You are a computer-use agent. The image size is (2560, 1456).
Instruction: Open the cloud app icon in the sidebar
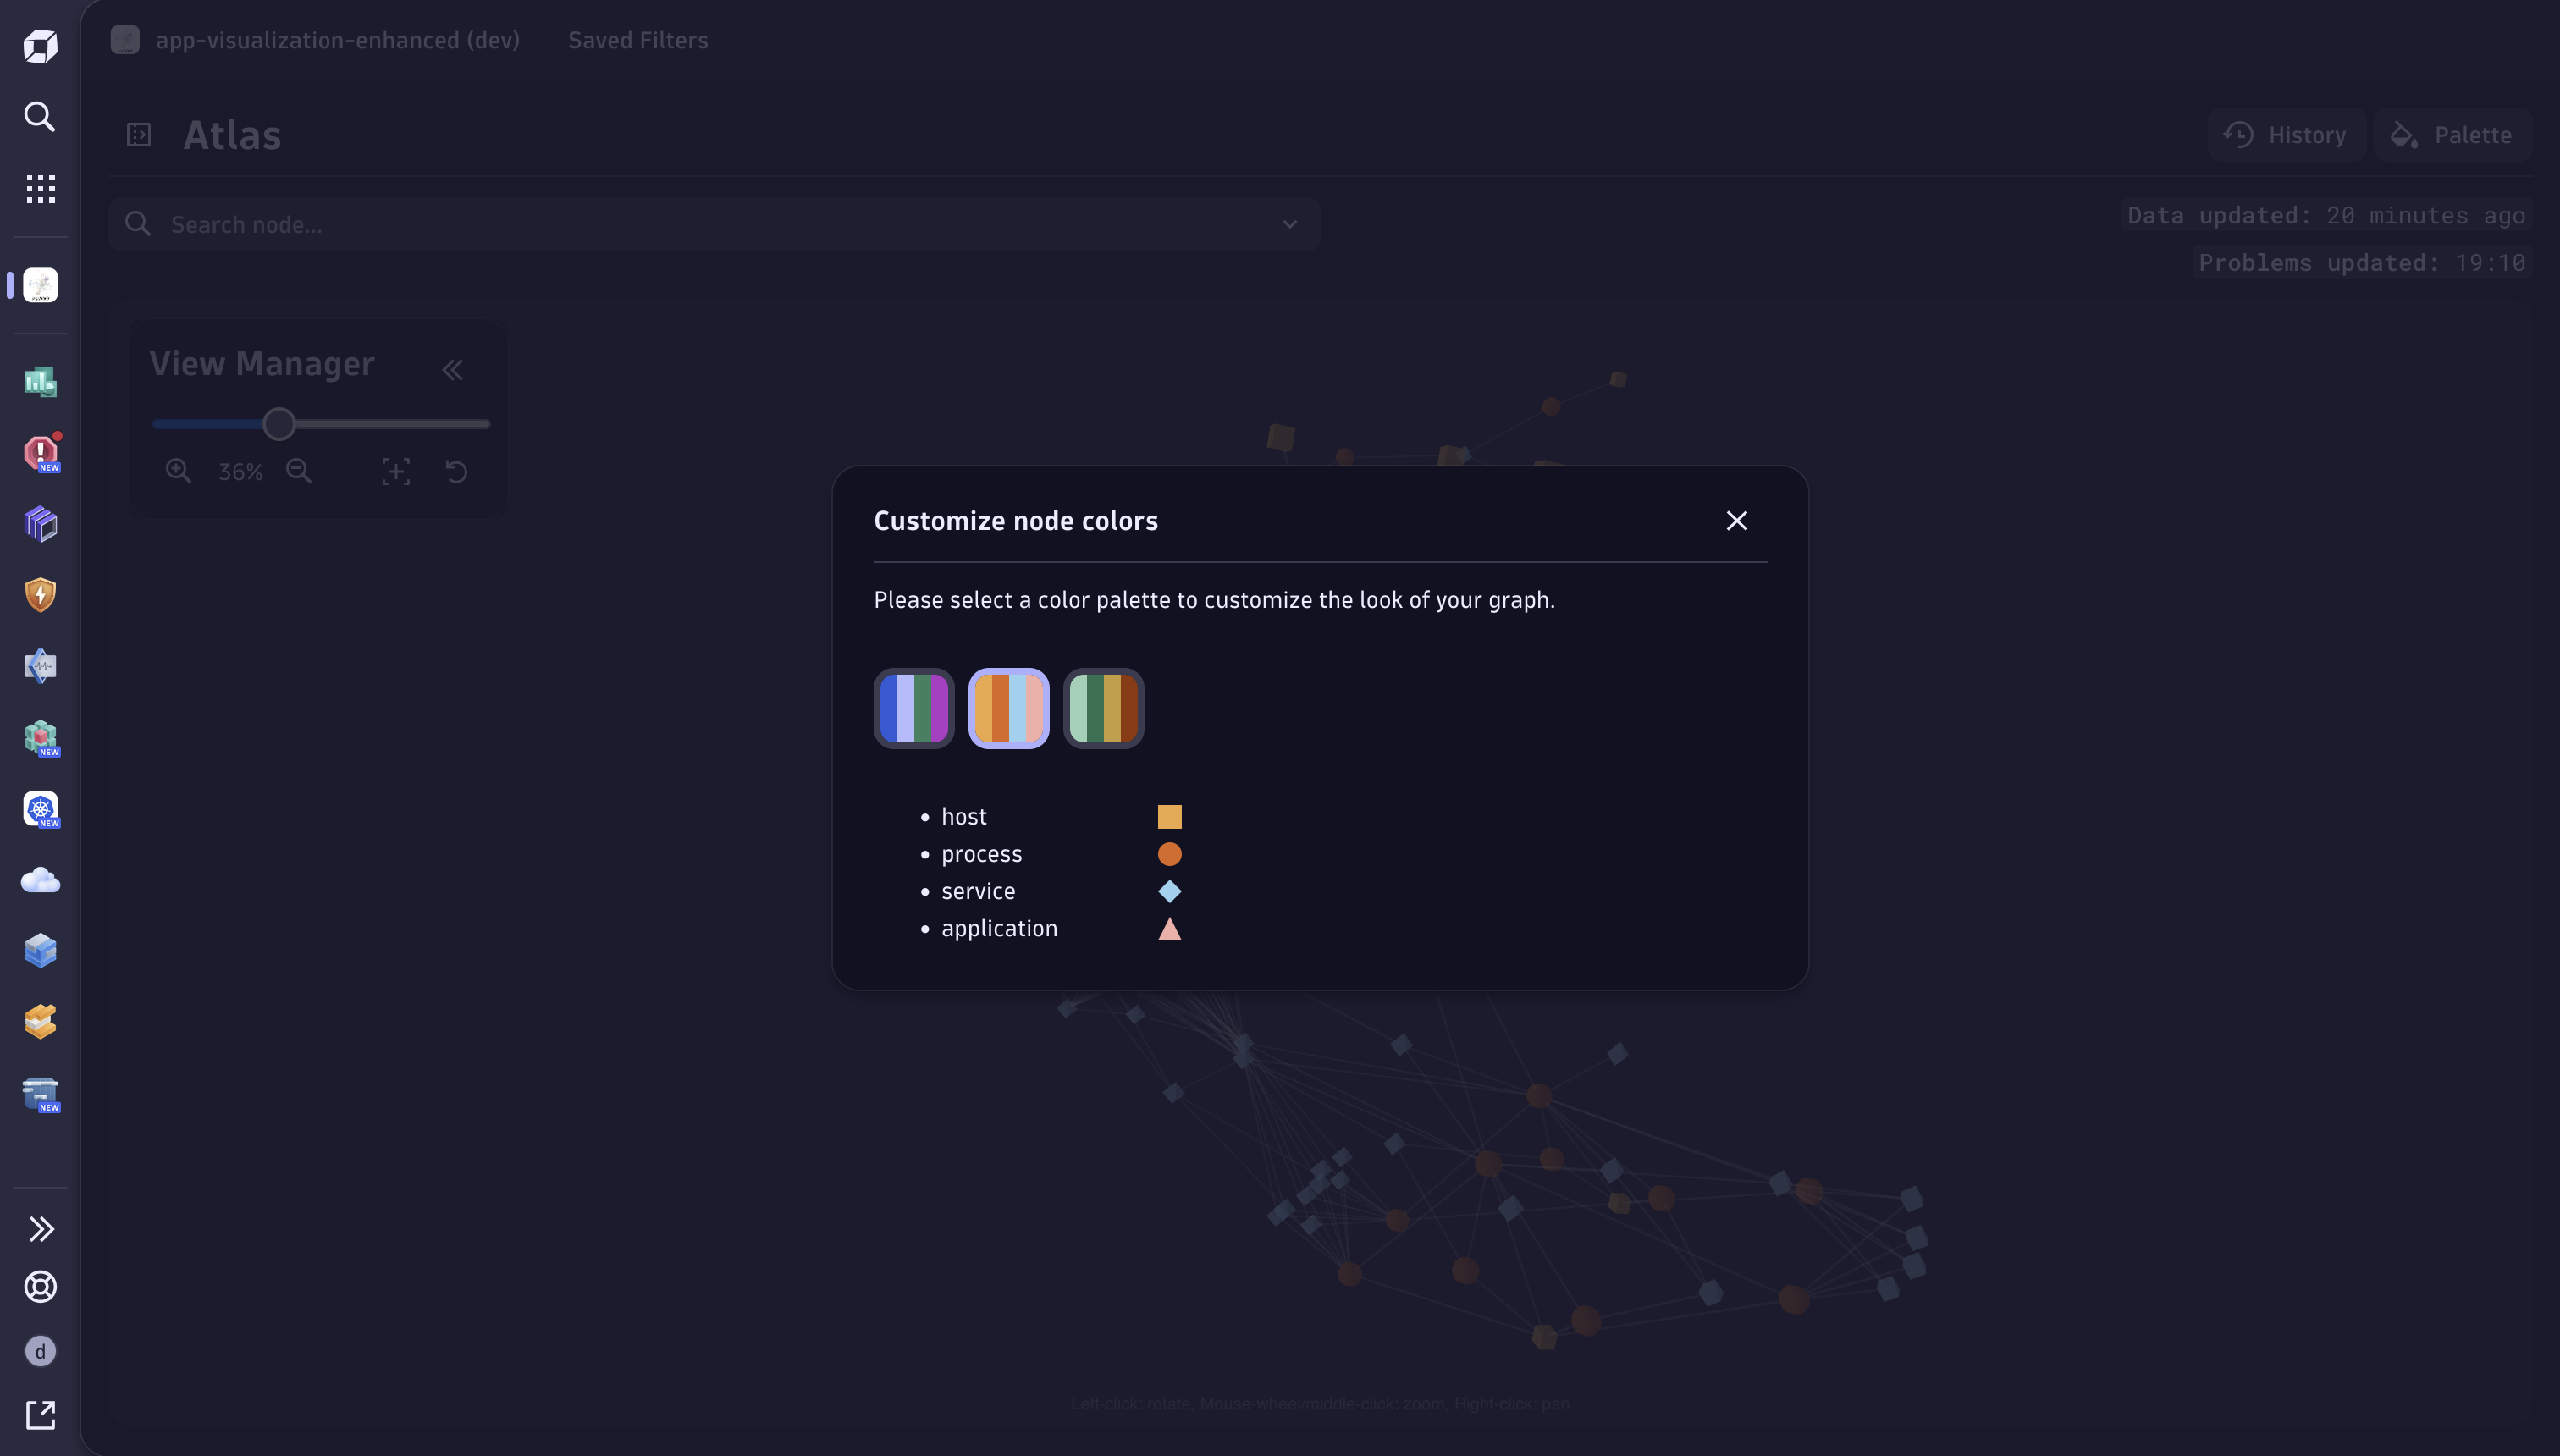pos(40,879)
